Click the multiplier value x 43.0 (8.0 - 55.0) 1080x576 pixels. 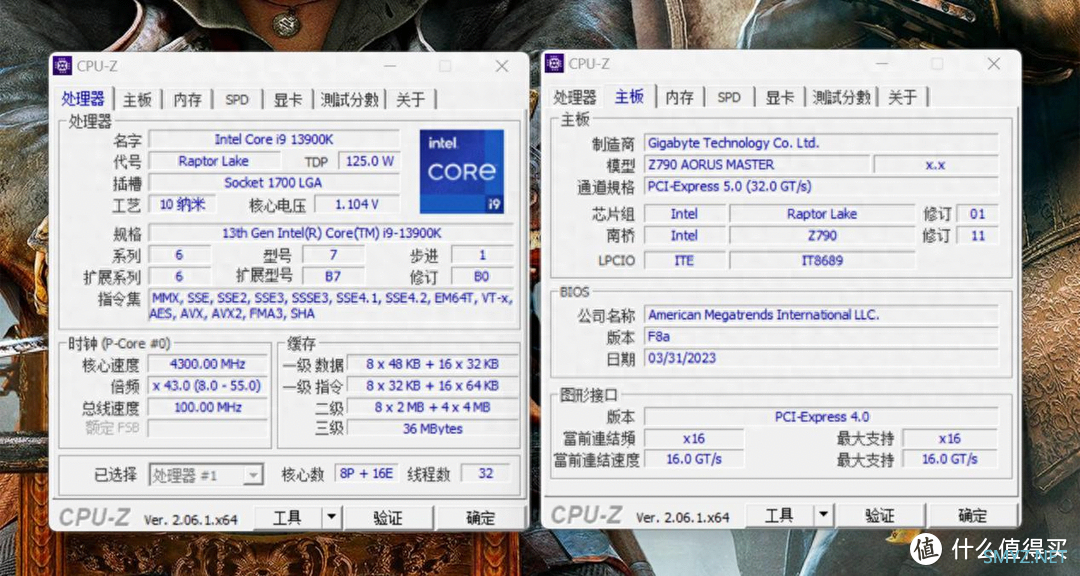[208, 386]
